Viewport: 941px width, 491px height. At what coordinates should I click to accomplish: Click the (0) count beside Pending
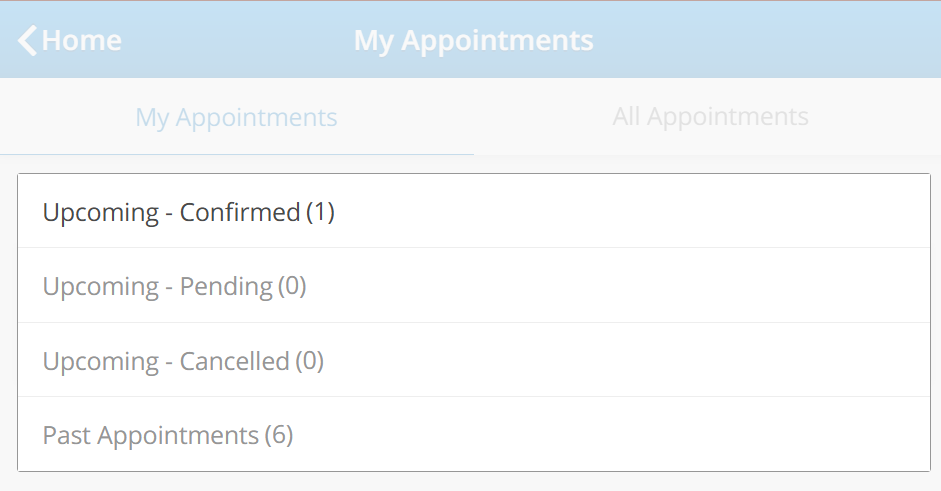tap(292, 287)
